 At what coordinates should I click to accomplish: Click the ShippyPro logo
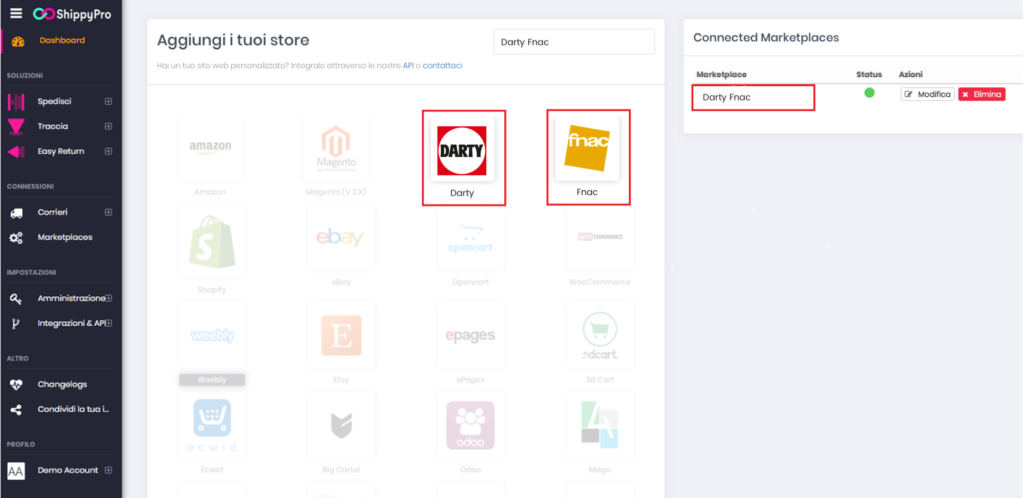coord(72,14)
